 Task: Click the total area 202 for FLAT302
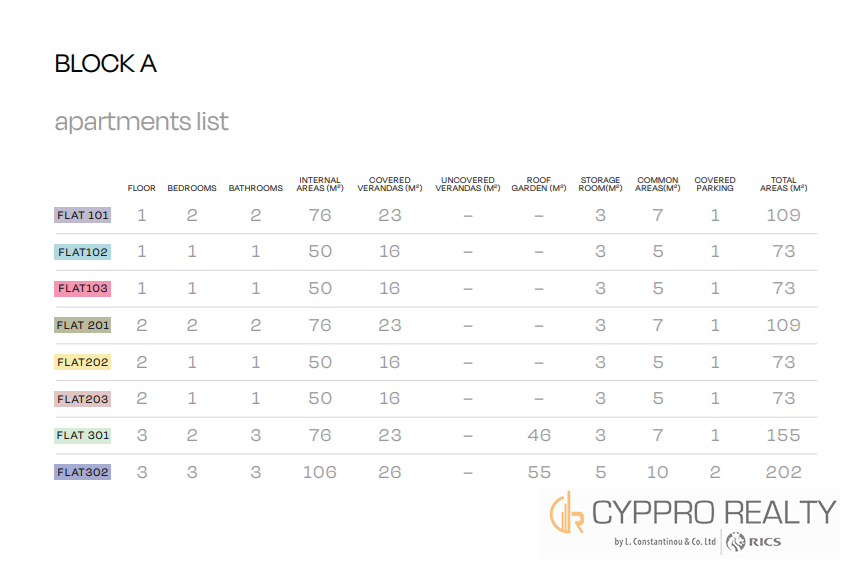pos(783,472)
